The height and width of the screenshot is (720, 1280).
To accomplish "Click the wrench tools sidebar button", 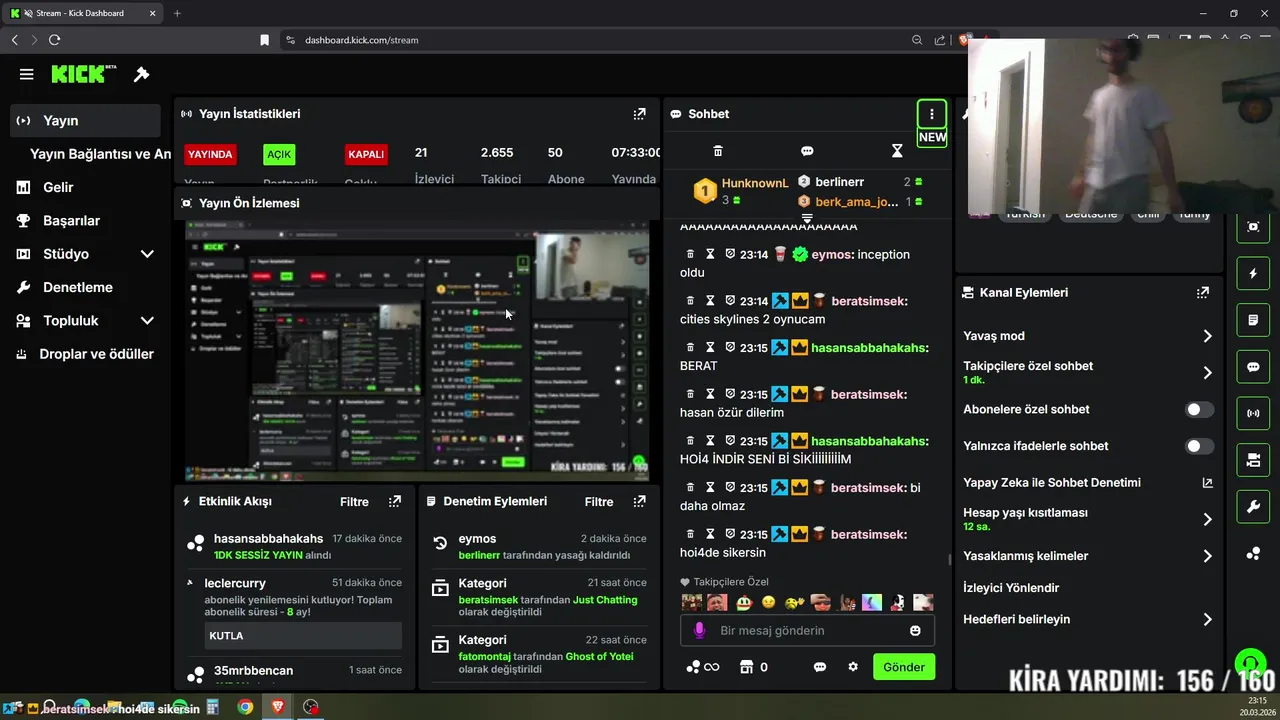I will coord(1253,507).
